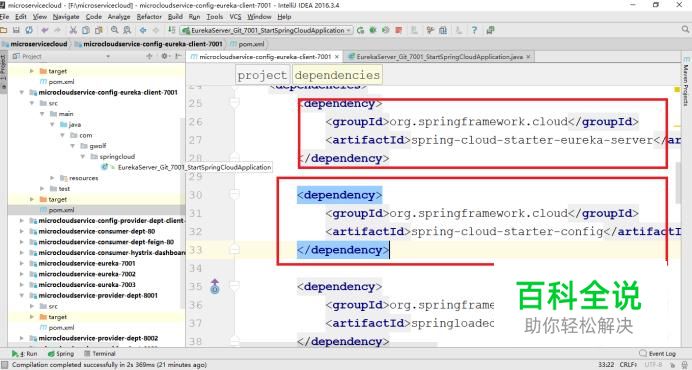Viewport: 692px width, 370px height.
Task: Fold the dependency block at line 35
Action: coord(235,287)
